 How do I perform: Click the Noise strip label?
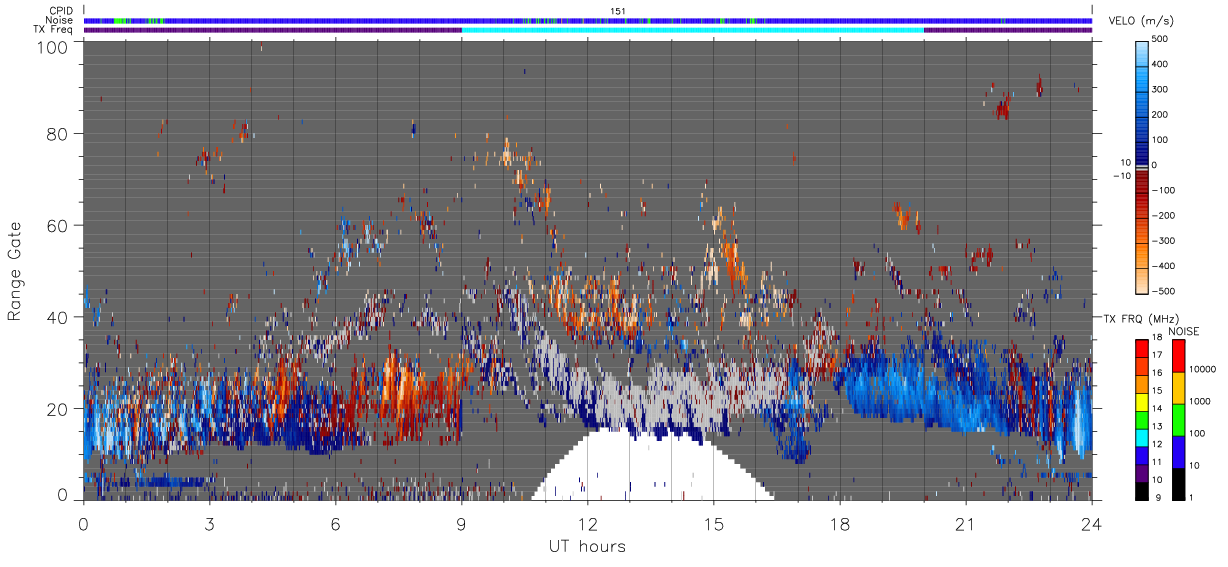pyautogui.click(x=60, y=20)
